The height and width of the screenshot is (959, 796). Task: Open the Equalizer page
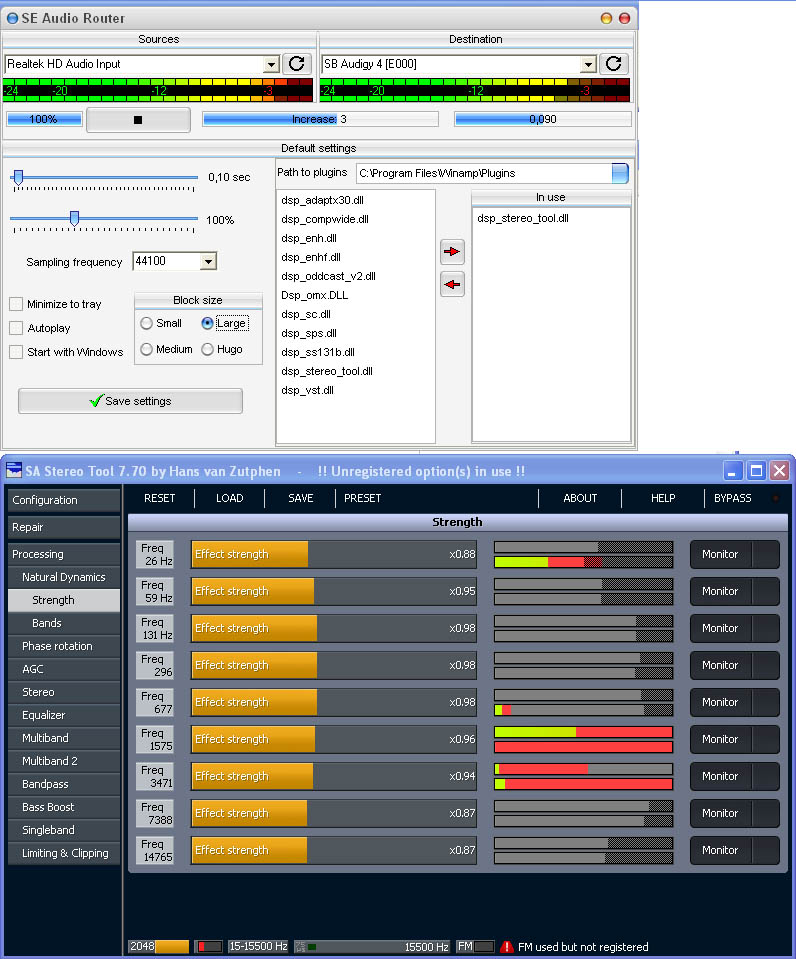(64, 715)
